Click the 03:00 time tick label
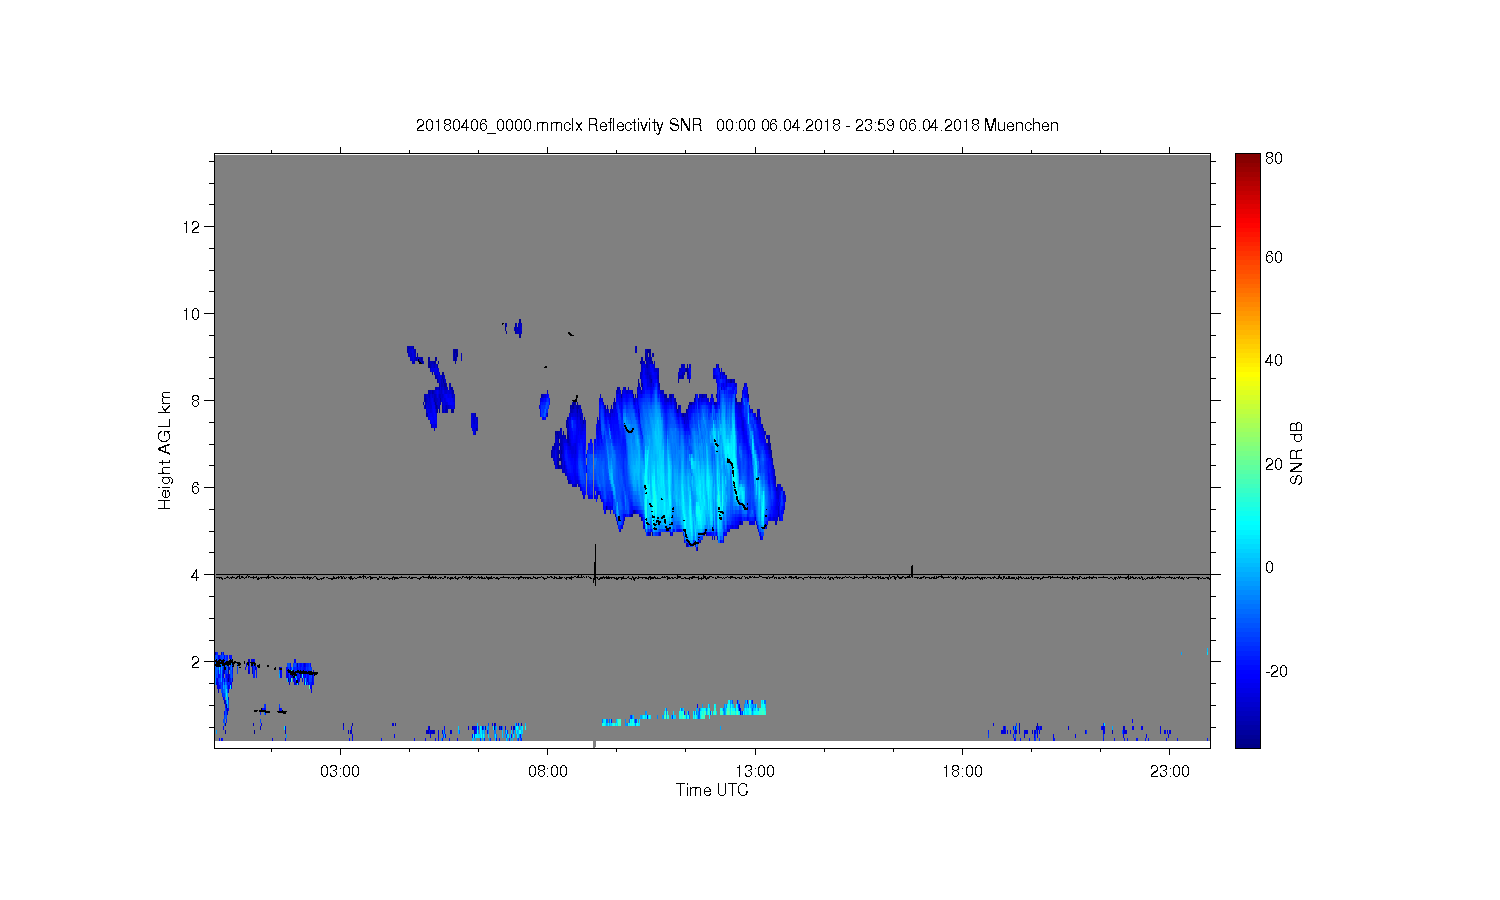Screen dimensions: 1500x900 pos(340,771)
